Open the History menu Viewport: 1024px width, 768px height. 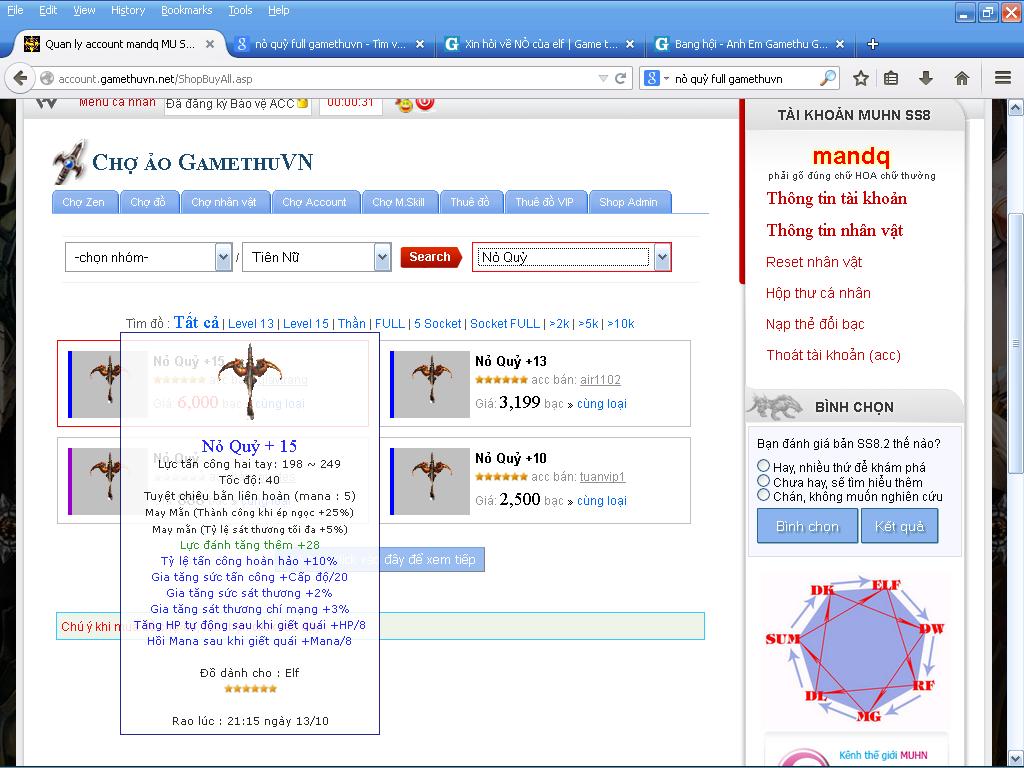pyautogui.click(x=128, y=10)
